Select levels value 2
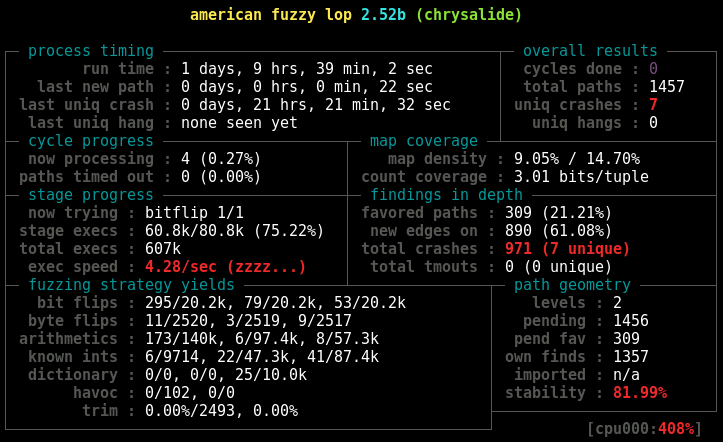 (x=617, y=302)
